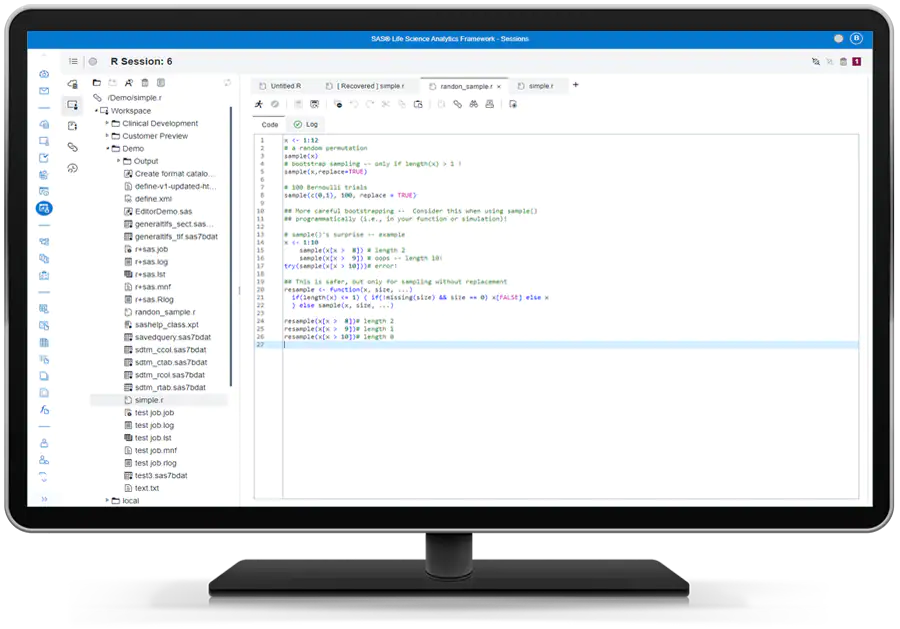Open the envelope messages icon in the left navigation
Screen dimensions: 900x629
(44, 91)
